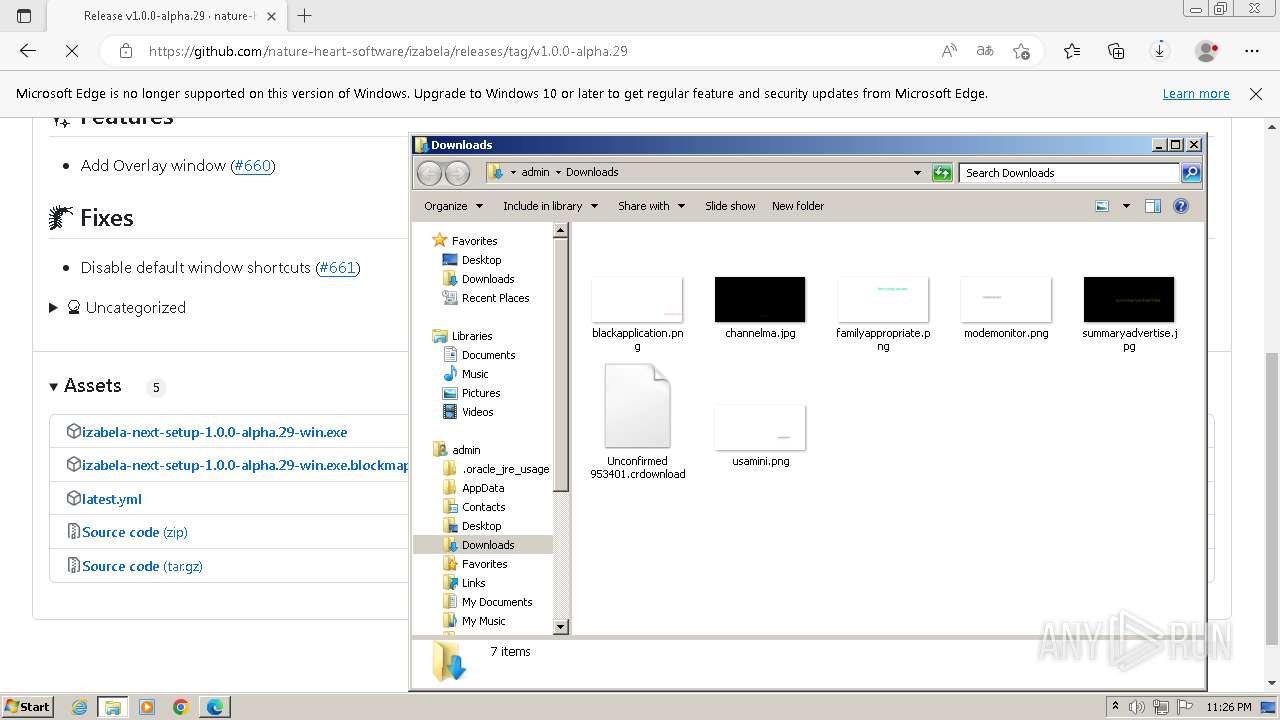Download Source code (zip)
The height and width of the screenshot is (720, 1280).
coord(135,532)
